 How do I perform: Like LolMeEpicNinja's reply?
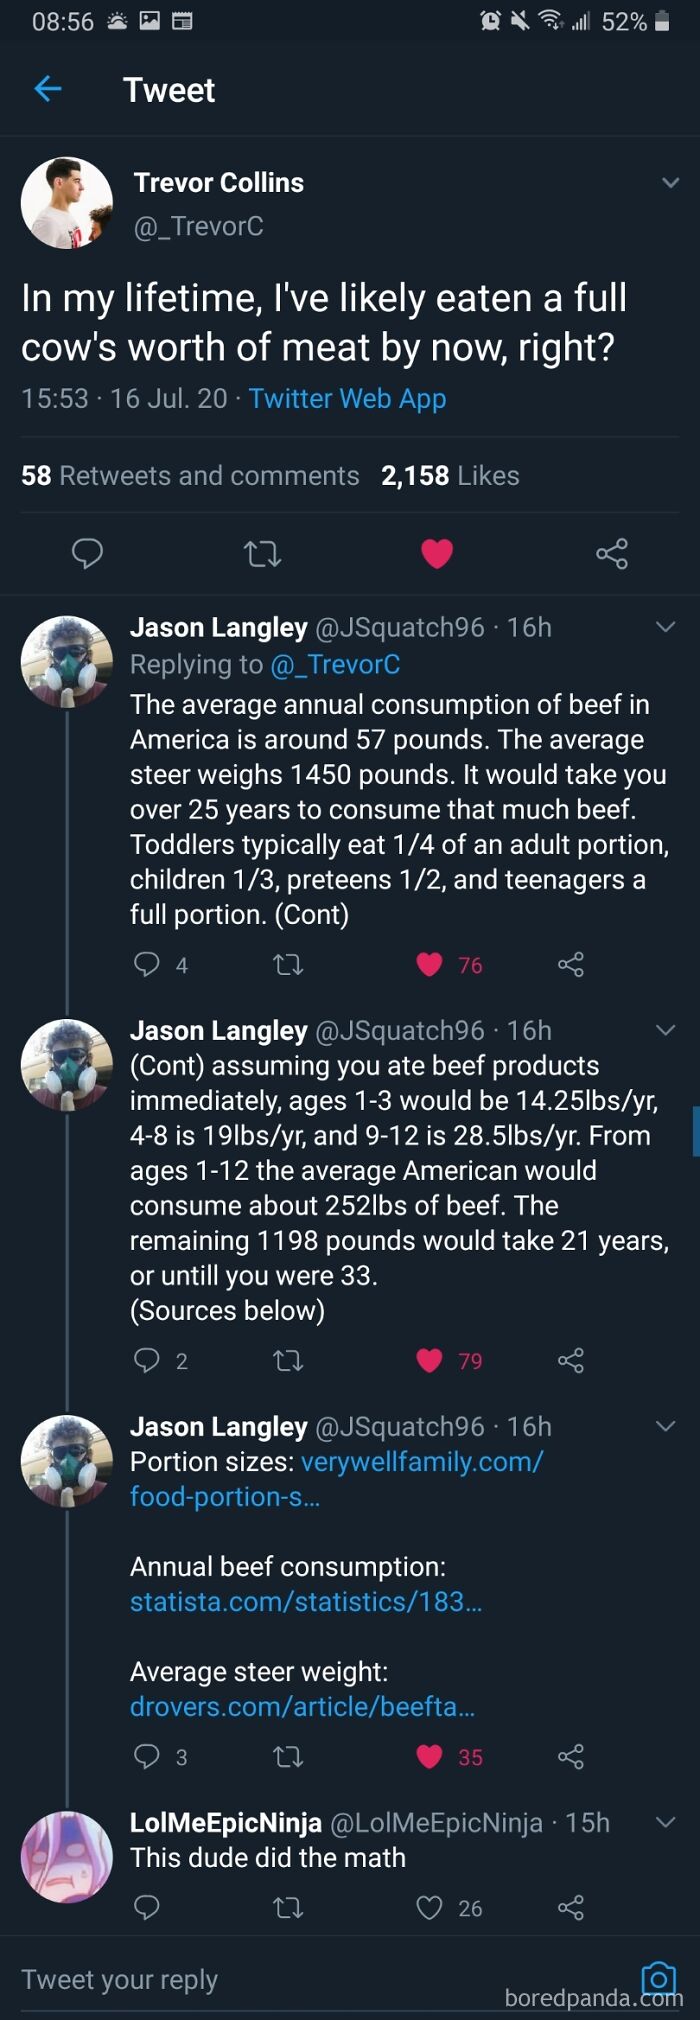[x=429, y=1908]
